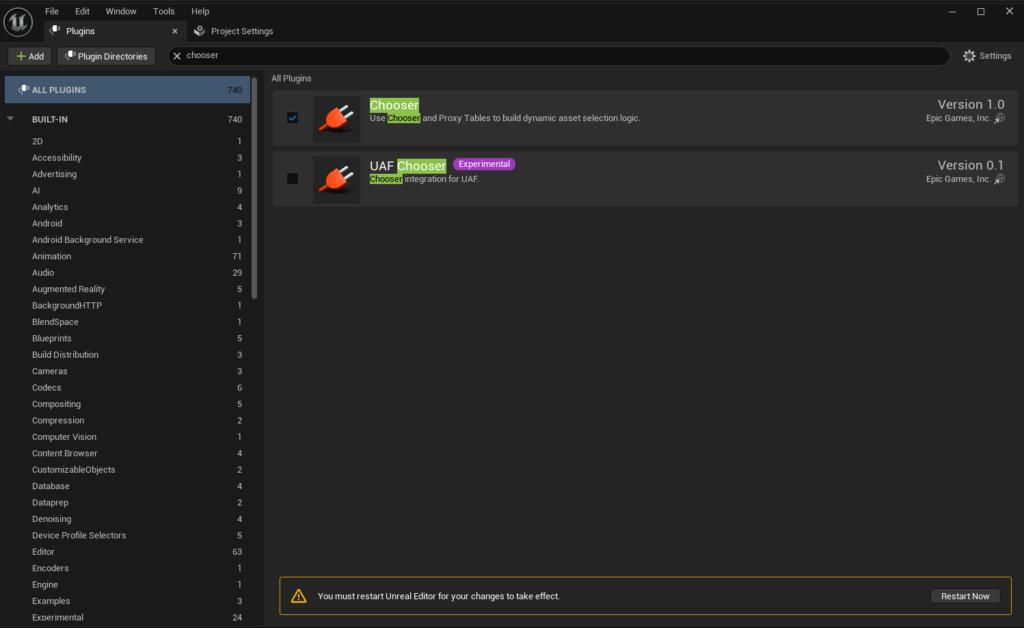Click the Add plugin button
The height and width of the screenshot is (628, 1024).
click(x=30, y=56)
